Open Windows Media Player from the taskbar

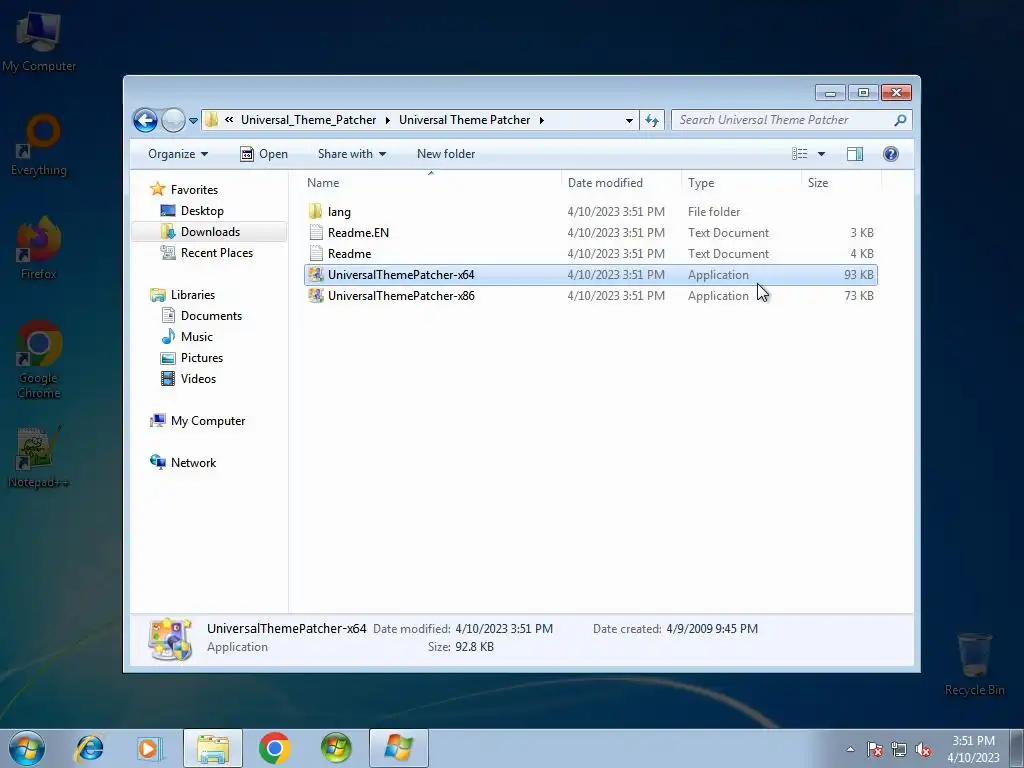click(150, 748)
